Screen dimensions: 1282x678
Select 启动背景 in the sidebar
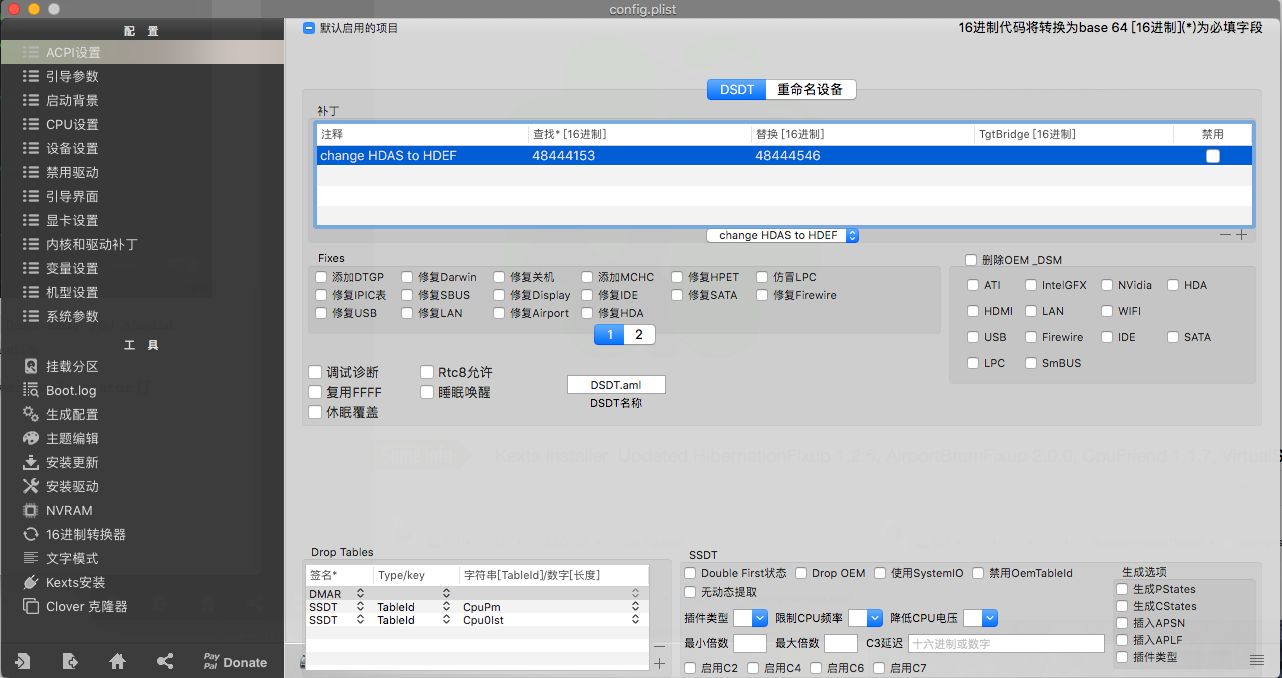click(72, 100)
